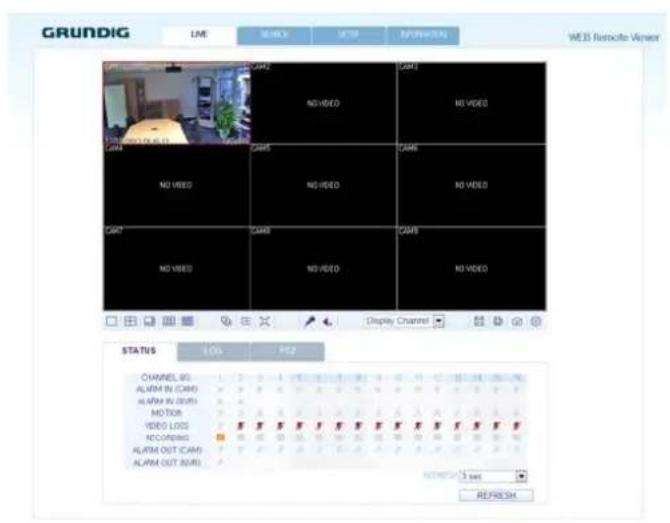Select the CAM5 no-video cell
670x523 pixels.
[x=323, y=185]
